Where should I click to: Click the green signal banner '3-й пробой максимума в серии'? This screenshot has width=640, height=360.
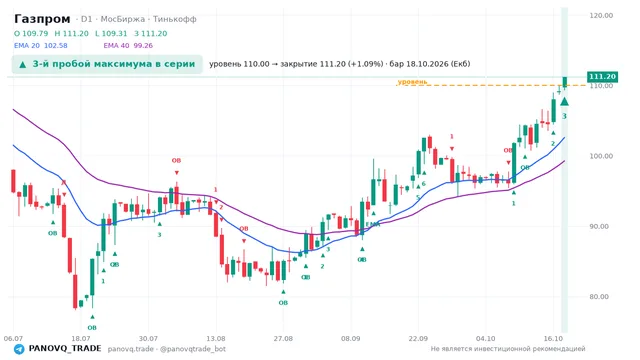[x=107, y=64]
